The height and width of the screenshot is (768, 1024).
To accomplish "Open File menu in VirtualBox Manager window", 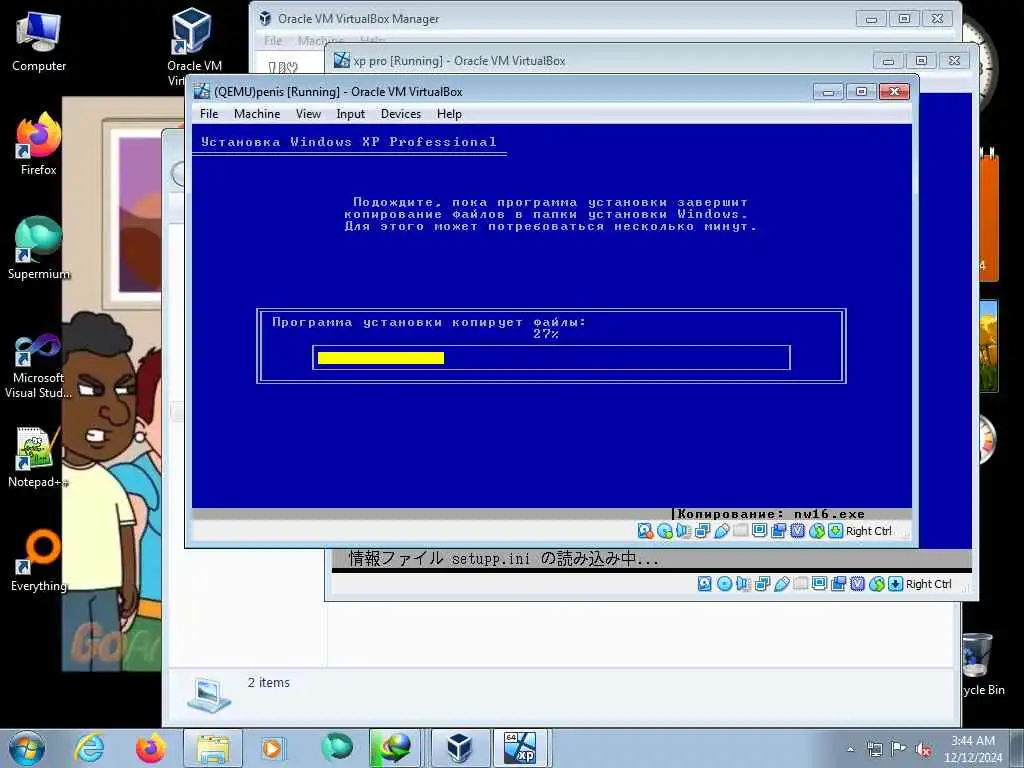I will (x=273, y=40).
